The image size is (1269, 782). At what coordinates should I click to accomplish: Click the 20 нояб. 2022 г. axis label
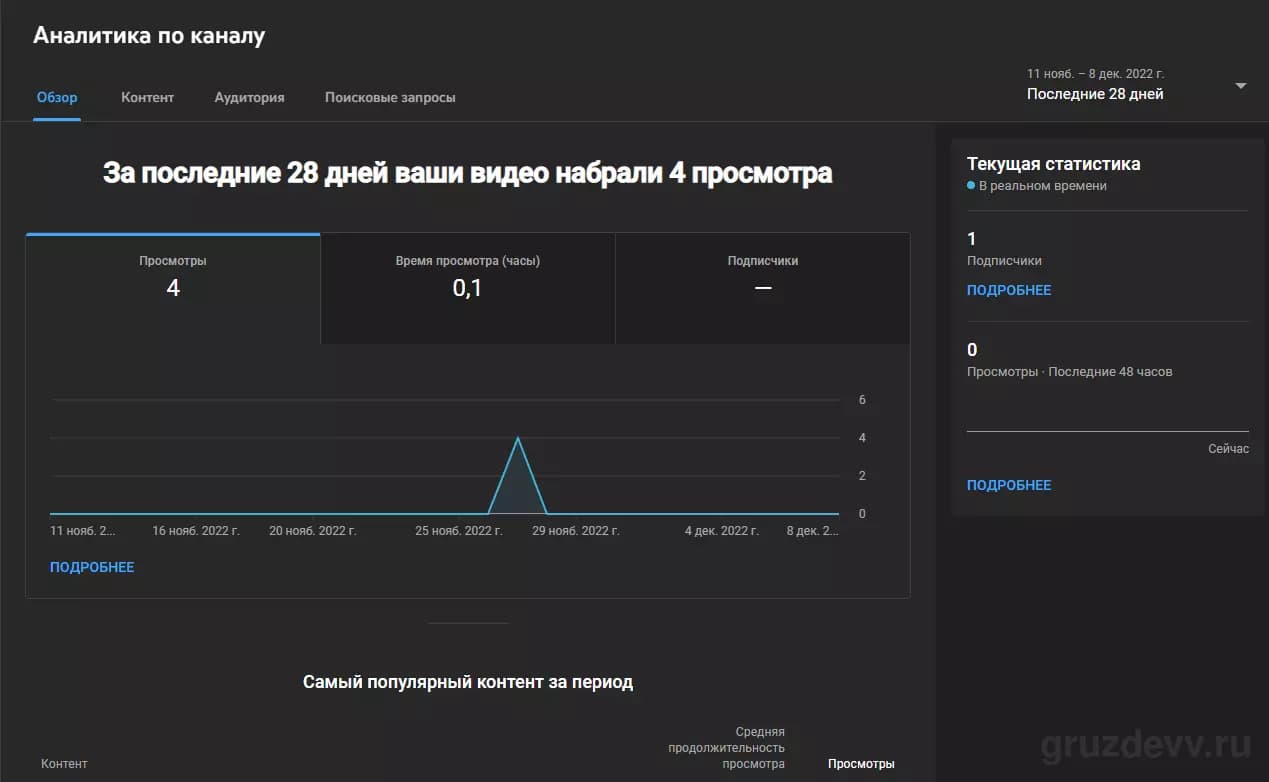coord(313,531)
